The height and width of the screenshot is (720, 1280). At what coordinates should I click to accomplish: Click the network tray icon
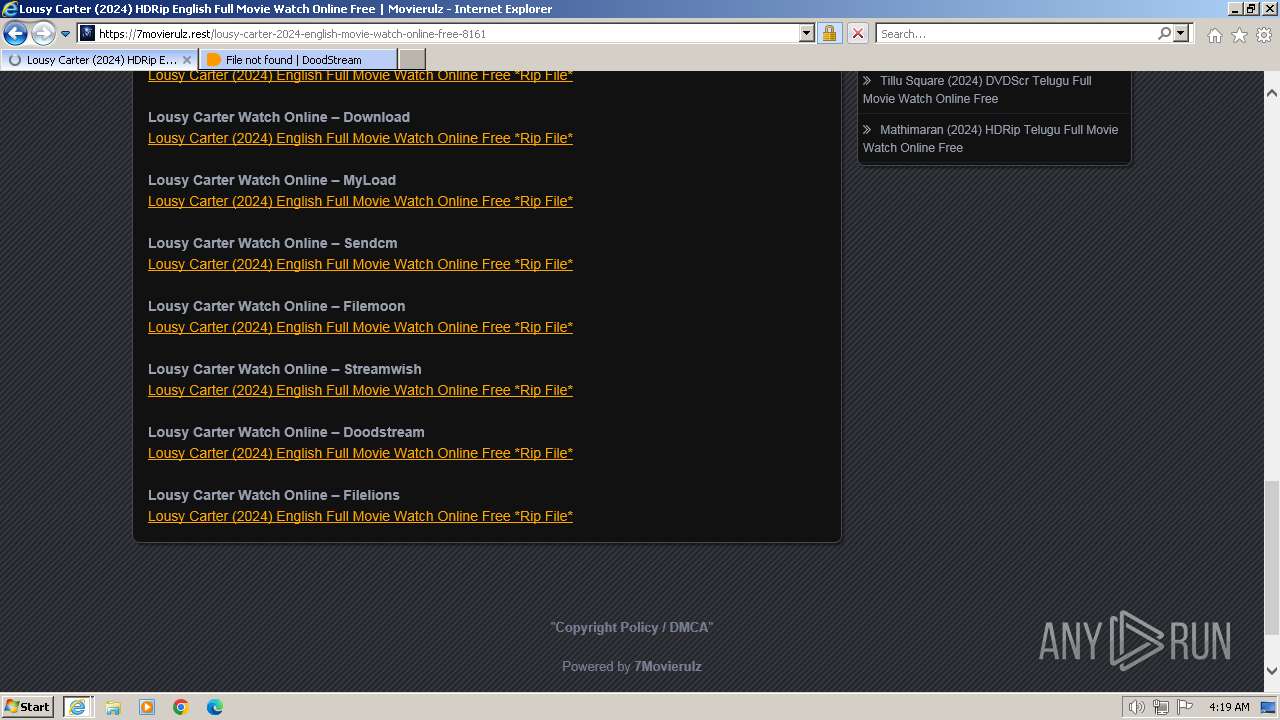[x=1161, y=707]
